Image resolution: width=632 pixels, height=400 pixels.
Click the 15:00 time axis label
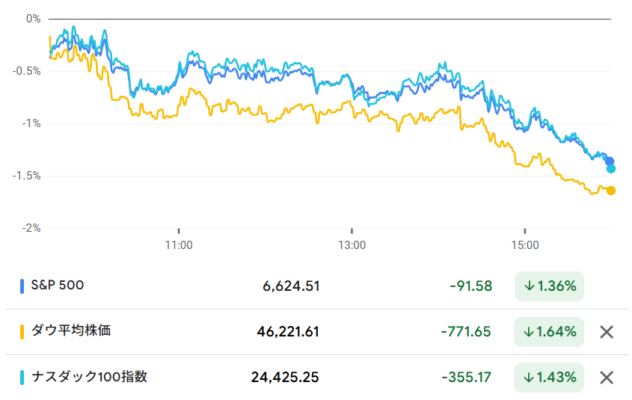click(525, 244)
